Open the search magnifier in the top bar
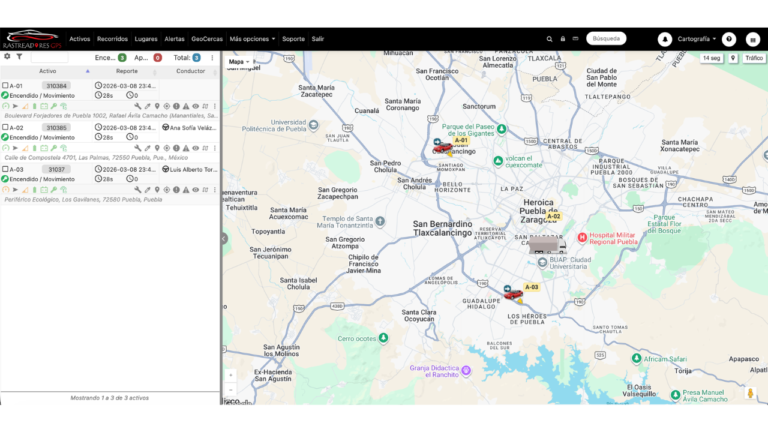Screen dimensions: 768x432 click(x=550, y=39)
